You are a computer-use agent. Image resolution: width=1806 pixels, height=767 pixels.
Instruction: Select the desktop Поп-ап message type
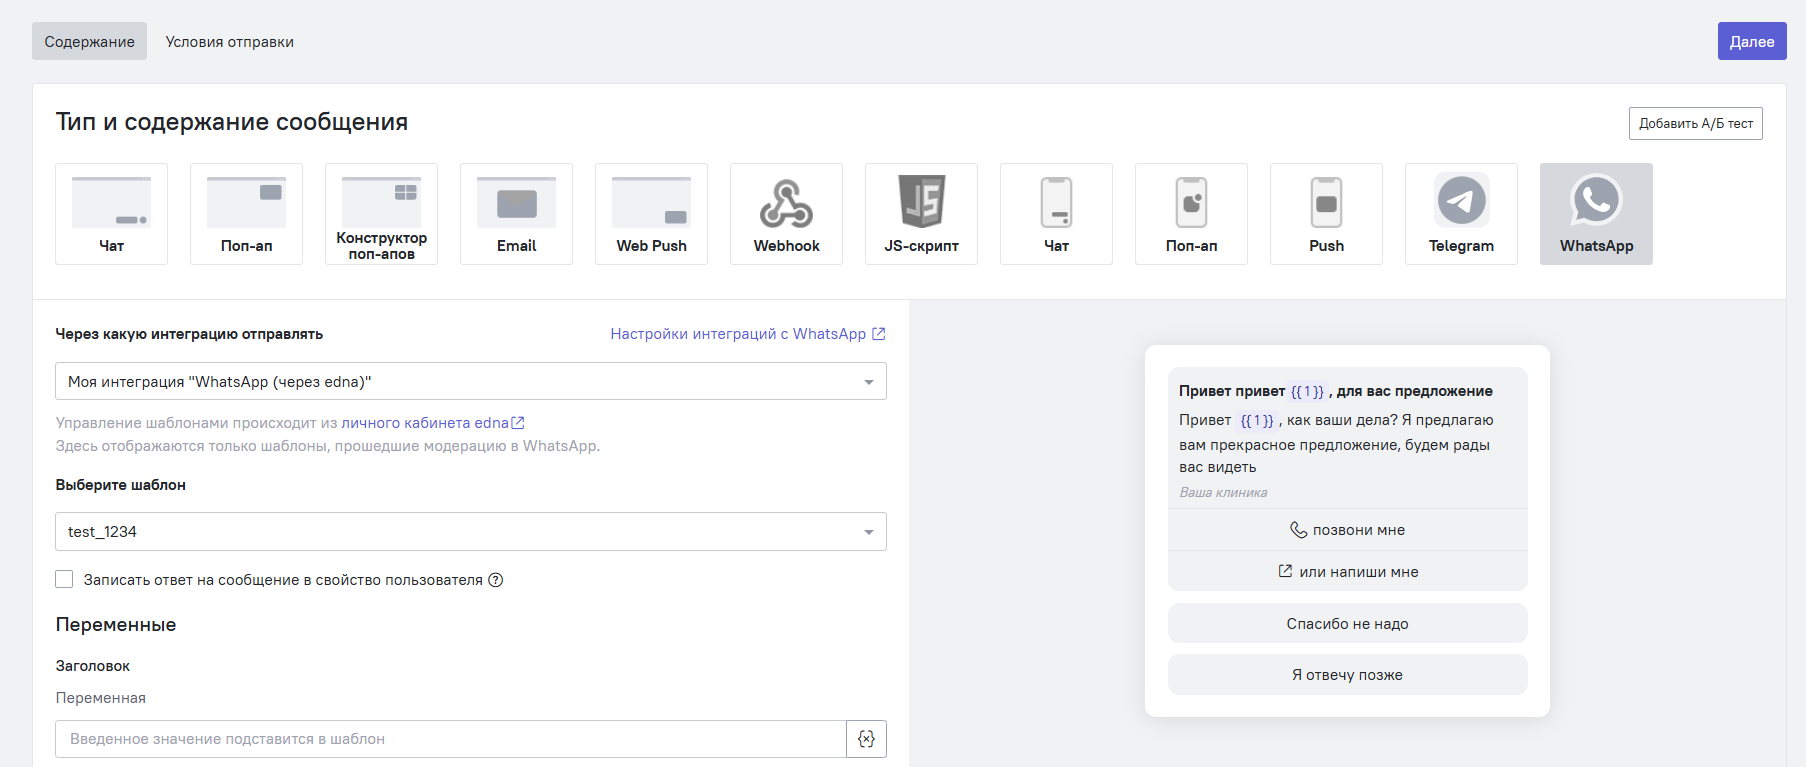pos(246,214)
